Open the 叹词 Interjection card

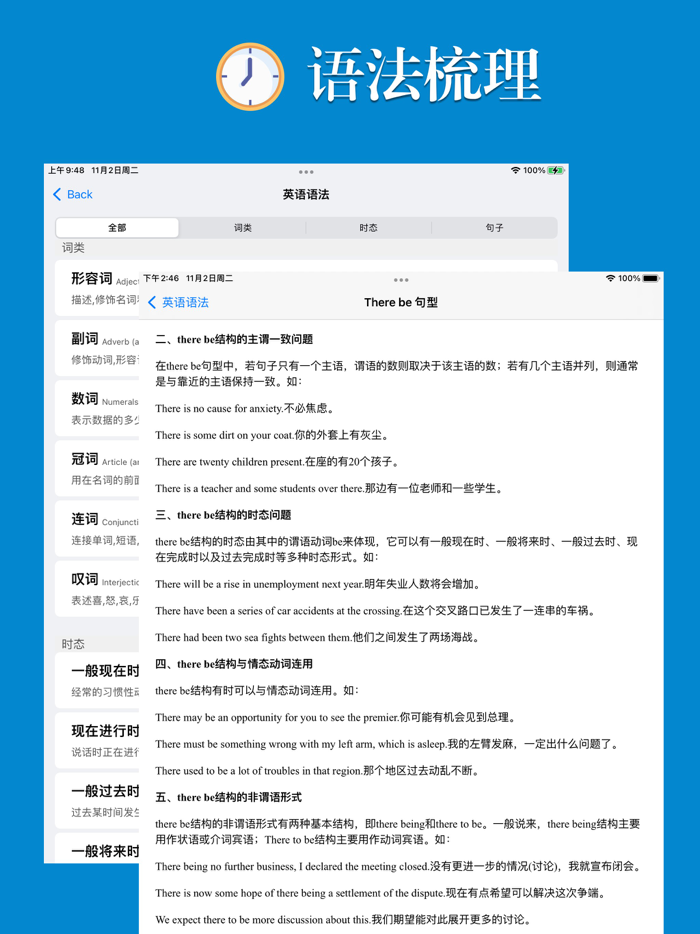coord(97,589)
